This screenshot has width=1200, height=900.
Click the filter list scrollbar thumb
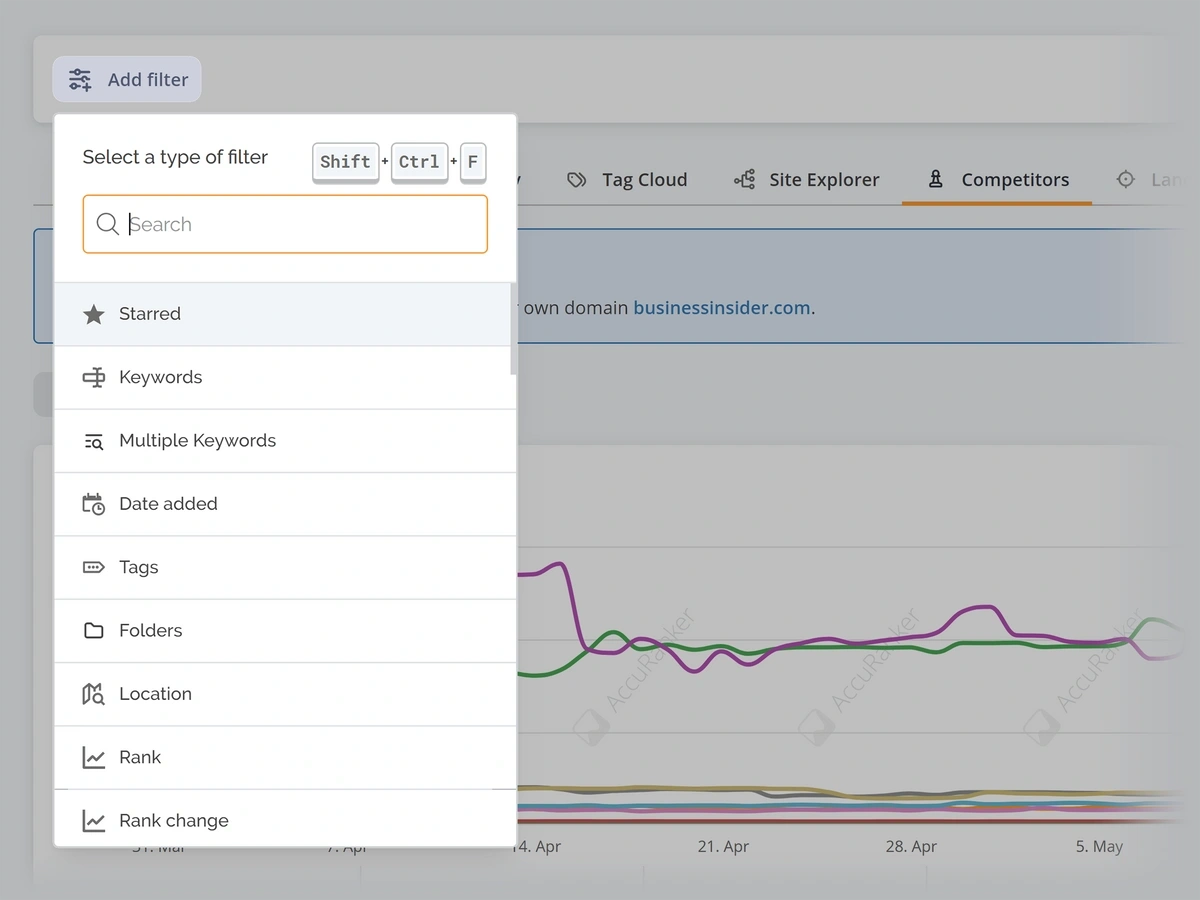[514, 330]
